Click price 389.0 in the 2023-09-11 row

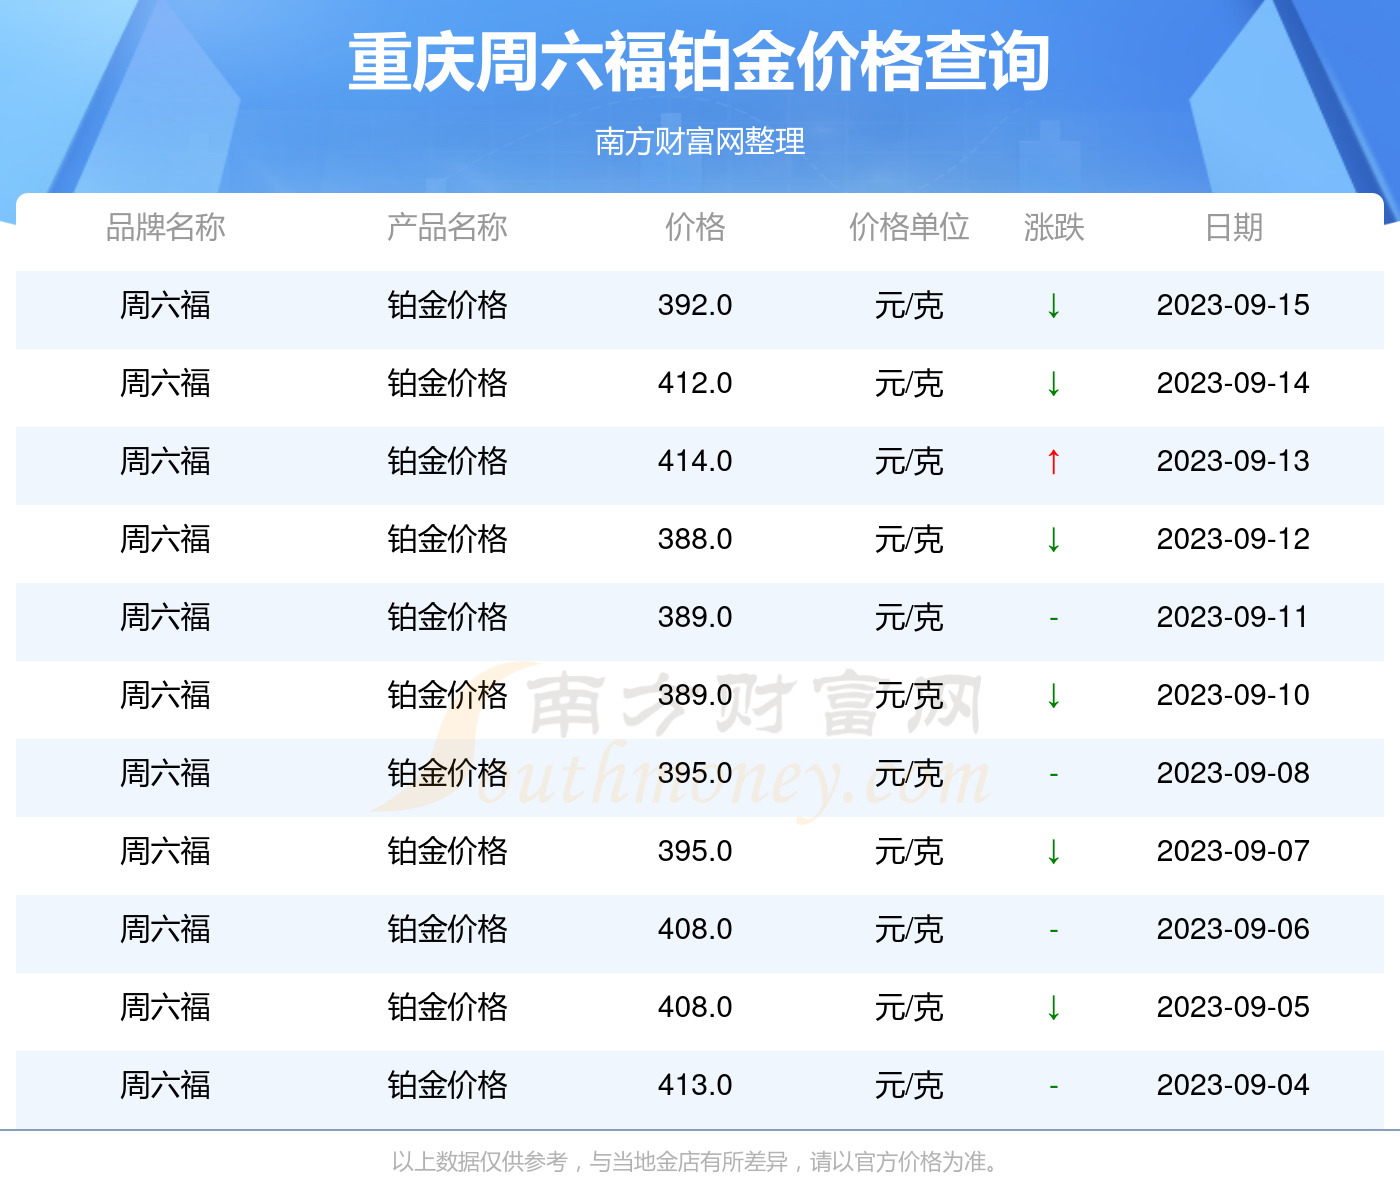(695, 617)
